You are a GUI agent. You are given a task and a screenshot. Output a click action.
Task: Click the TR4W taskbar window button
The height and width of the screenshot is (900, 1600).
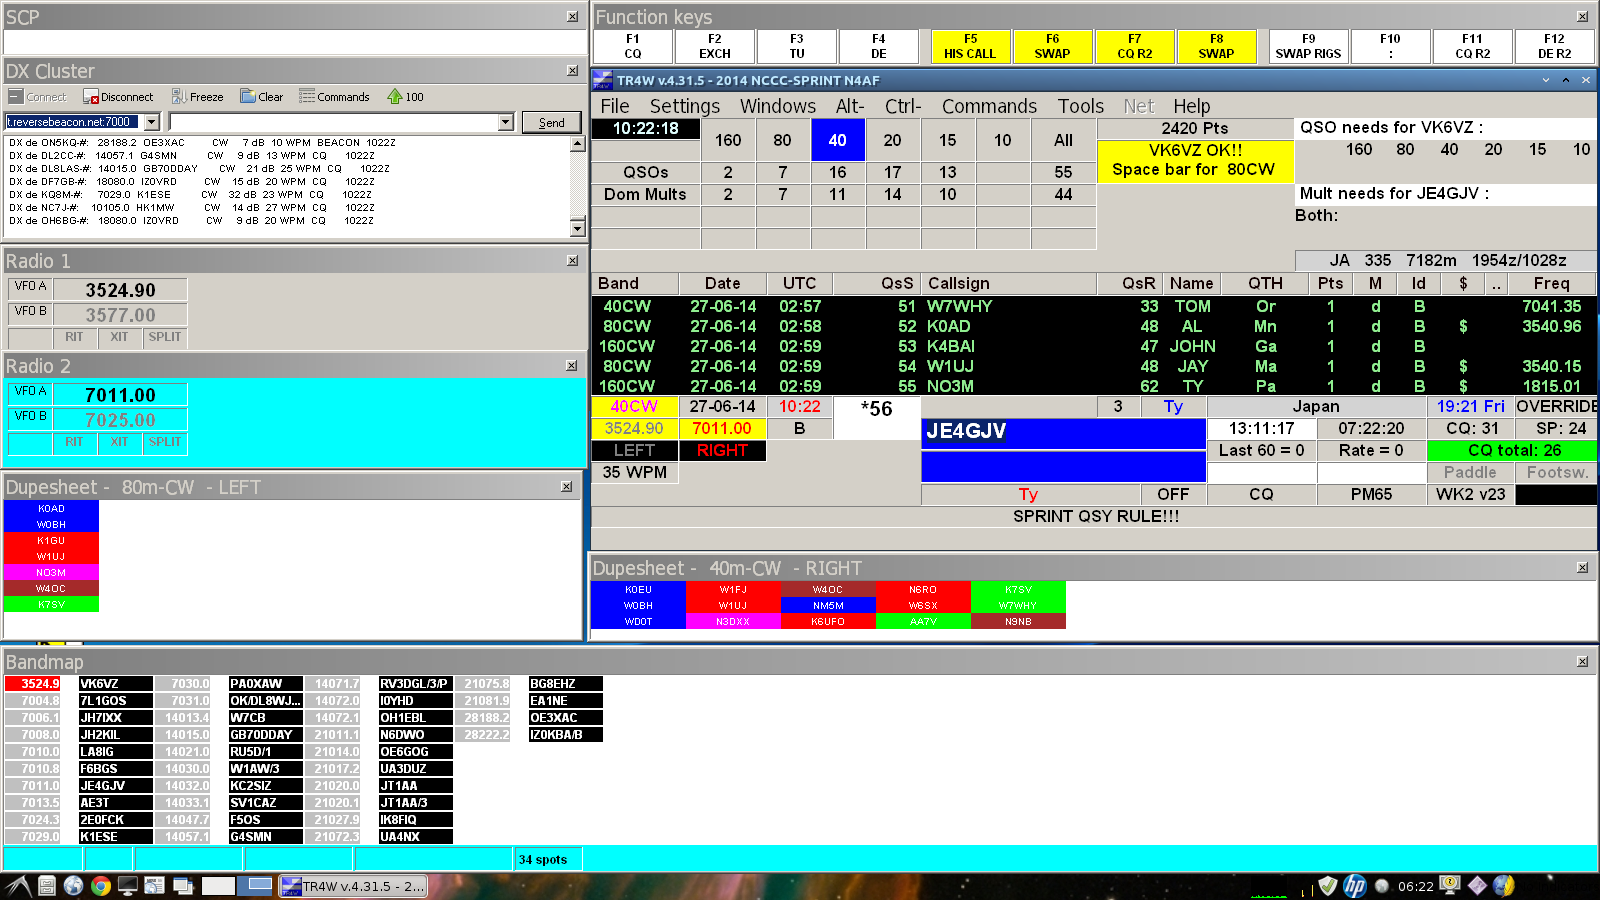352,886
